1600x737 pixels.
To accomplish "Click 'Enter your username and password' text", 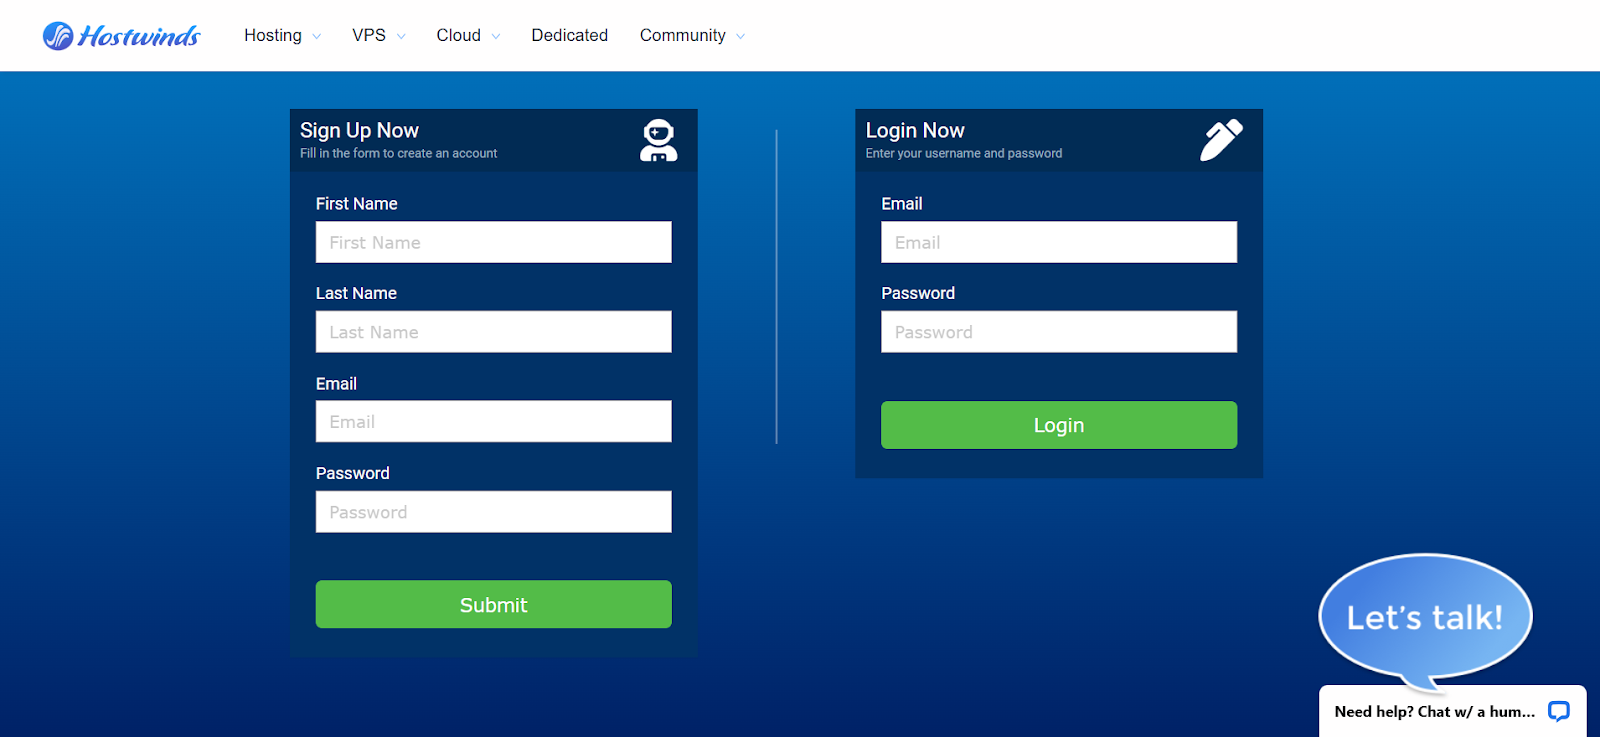I will [964, 153].
